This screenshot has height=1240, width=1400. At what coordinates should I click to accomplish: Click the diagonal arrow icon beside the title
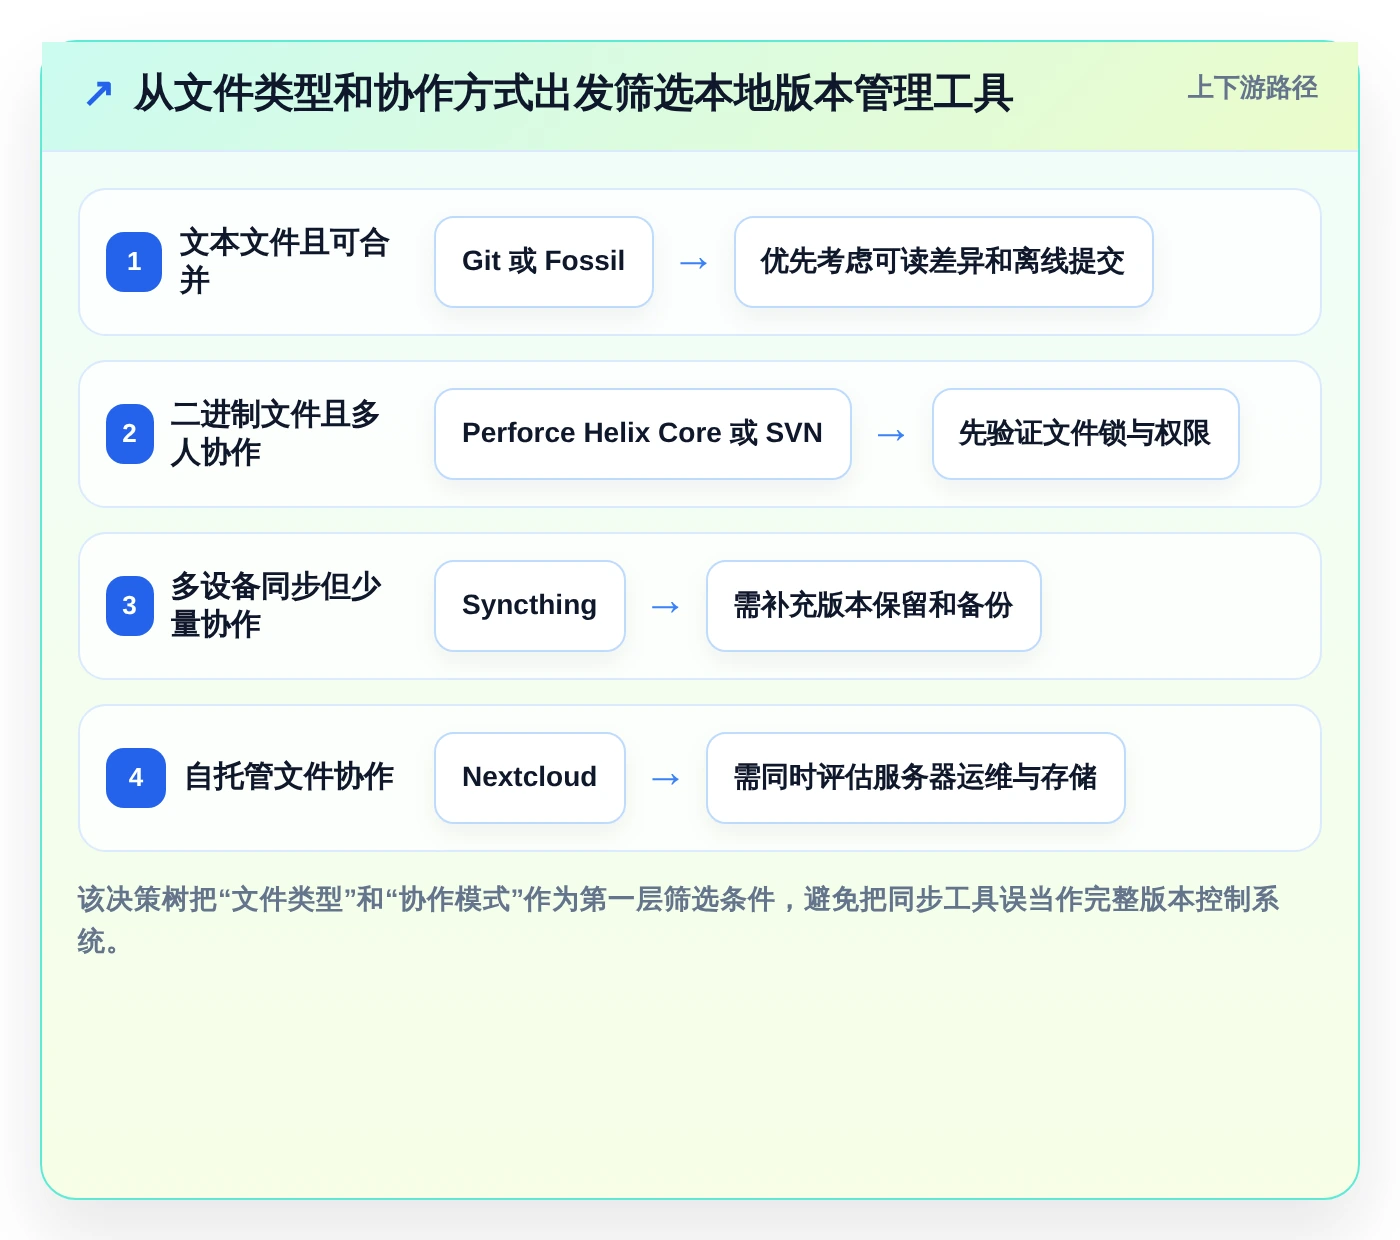[x=98, y=94]
